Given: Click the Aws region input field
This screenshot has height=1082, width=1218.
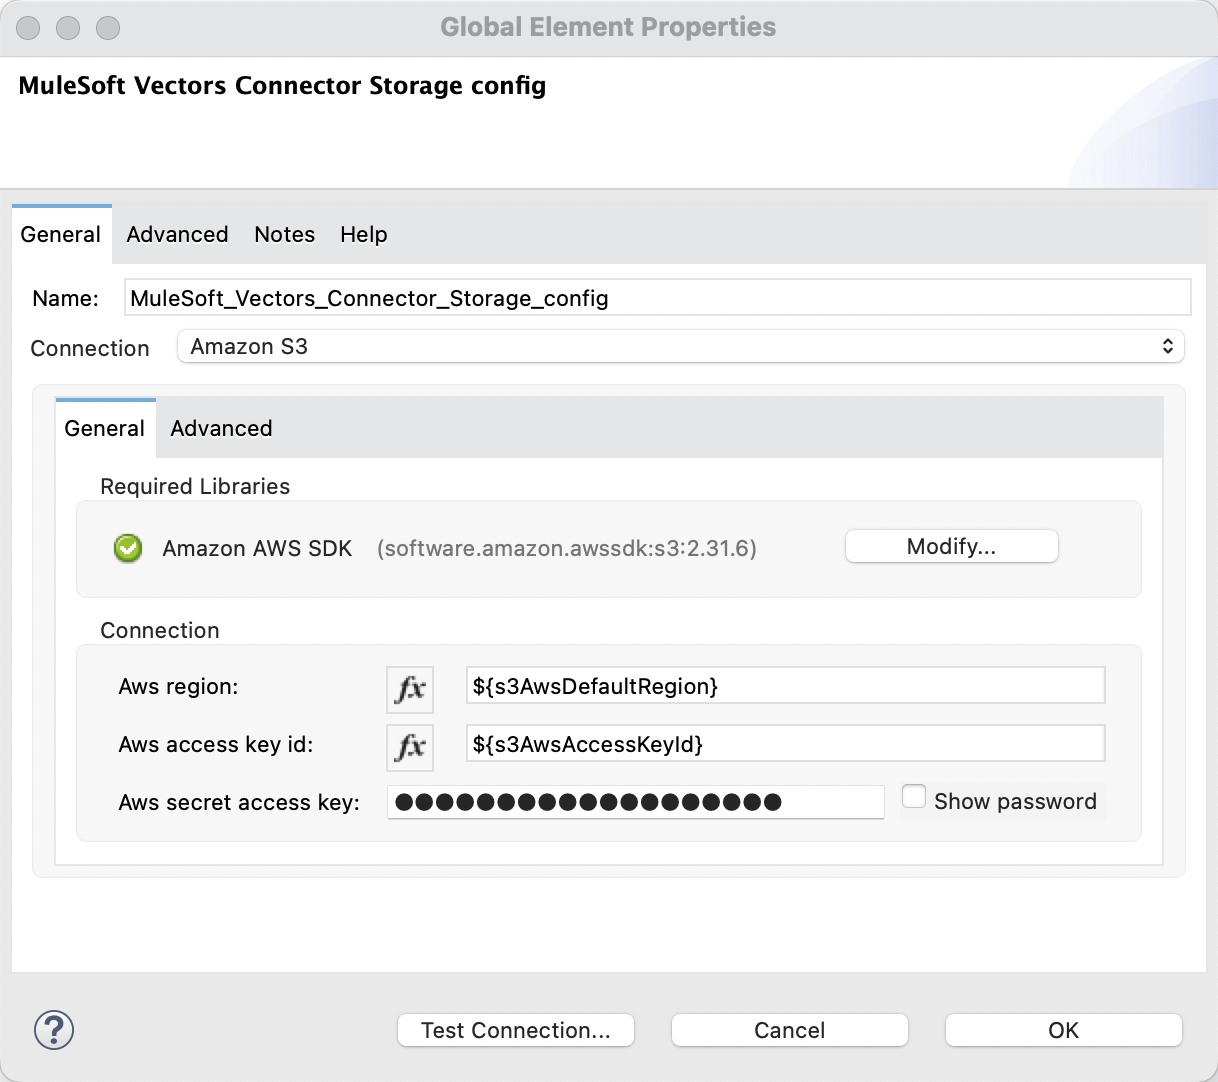Looking at the screenshot, I should 785,686.
